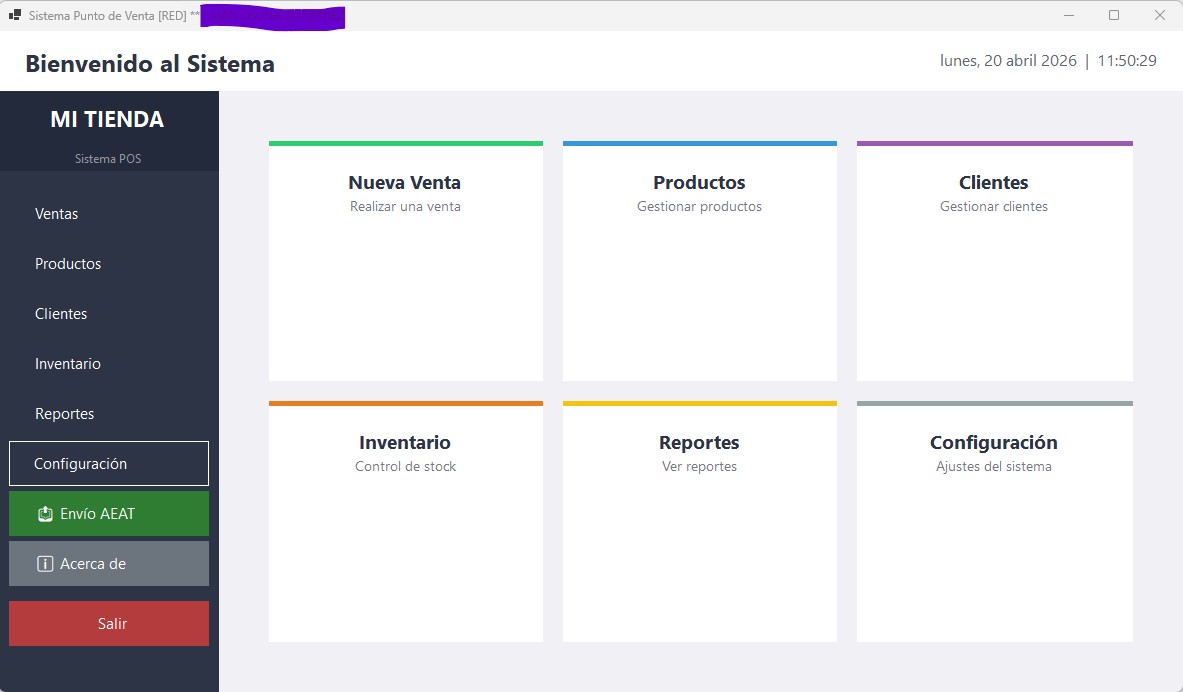
Task: Click the "Sistema Punto de Venta [RED]" window title
Action: [x=107, y=15]
